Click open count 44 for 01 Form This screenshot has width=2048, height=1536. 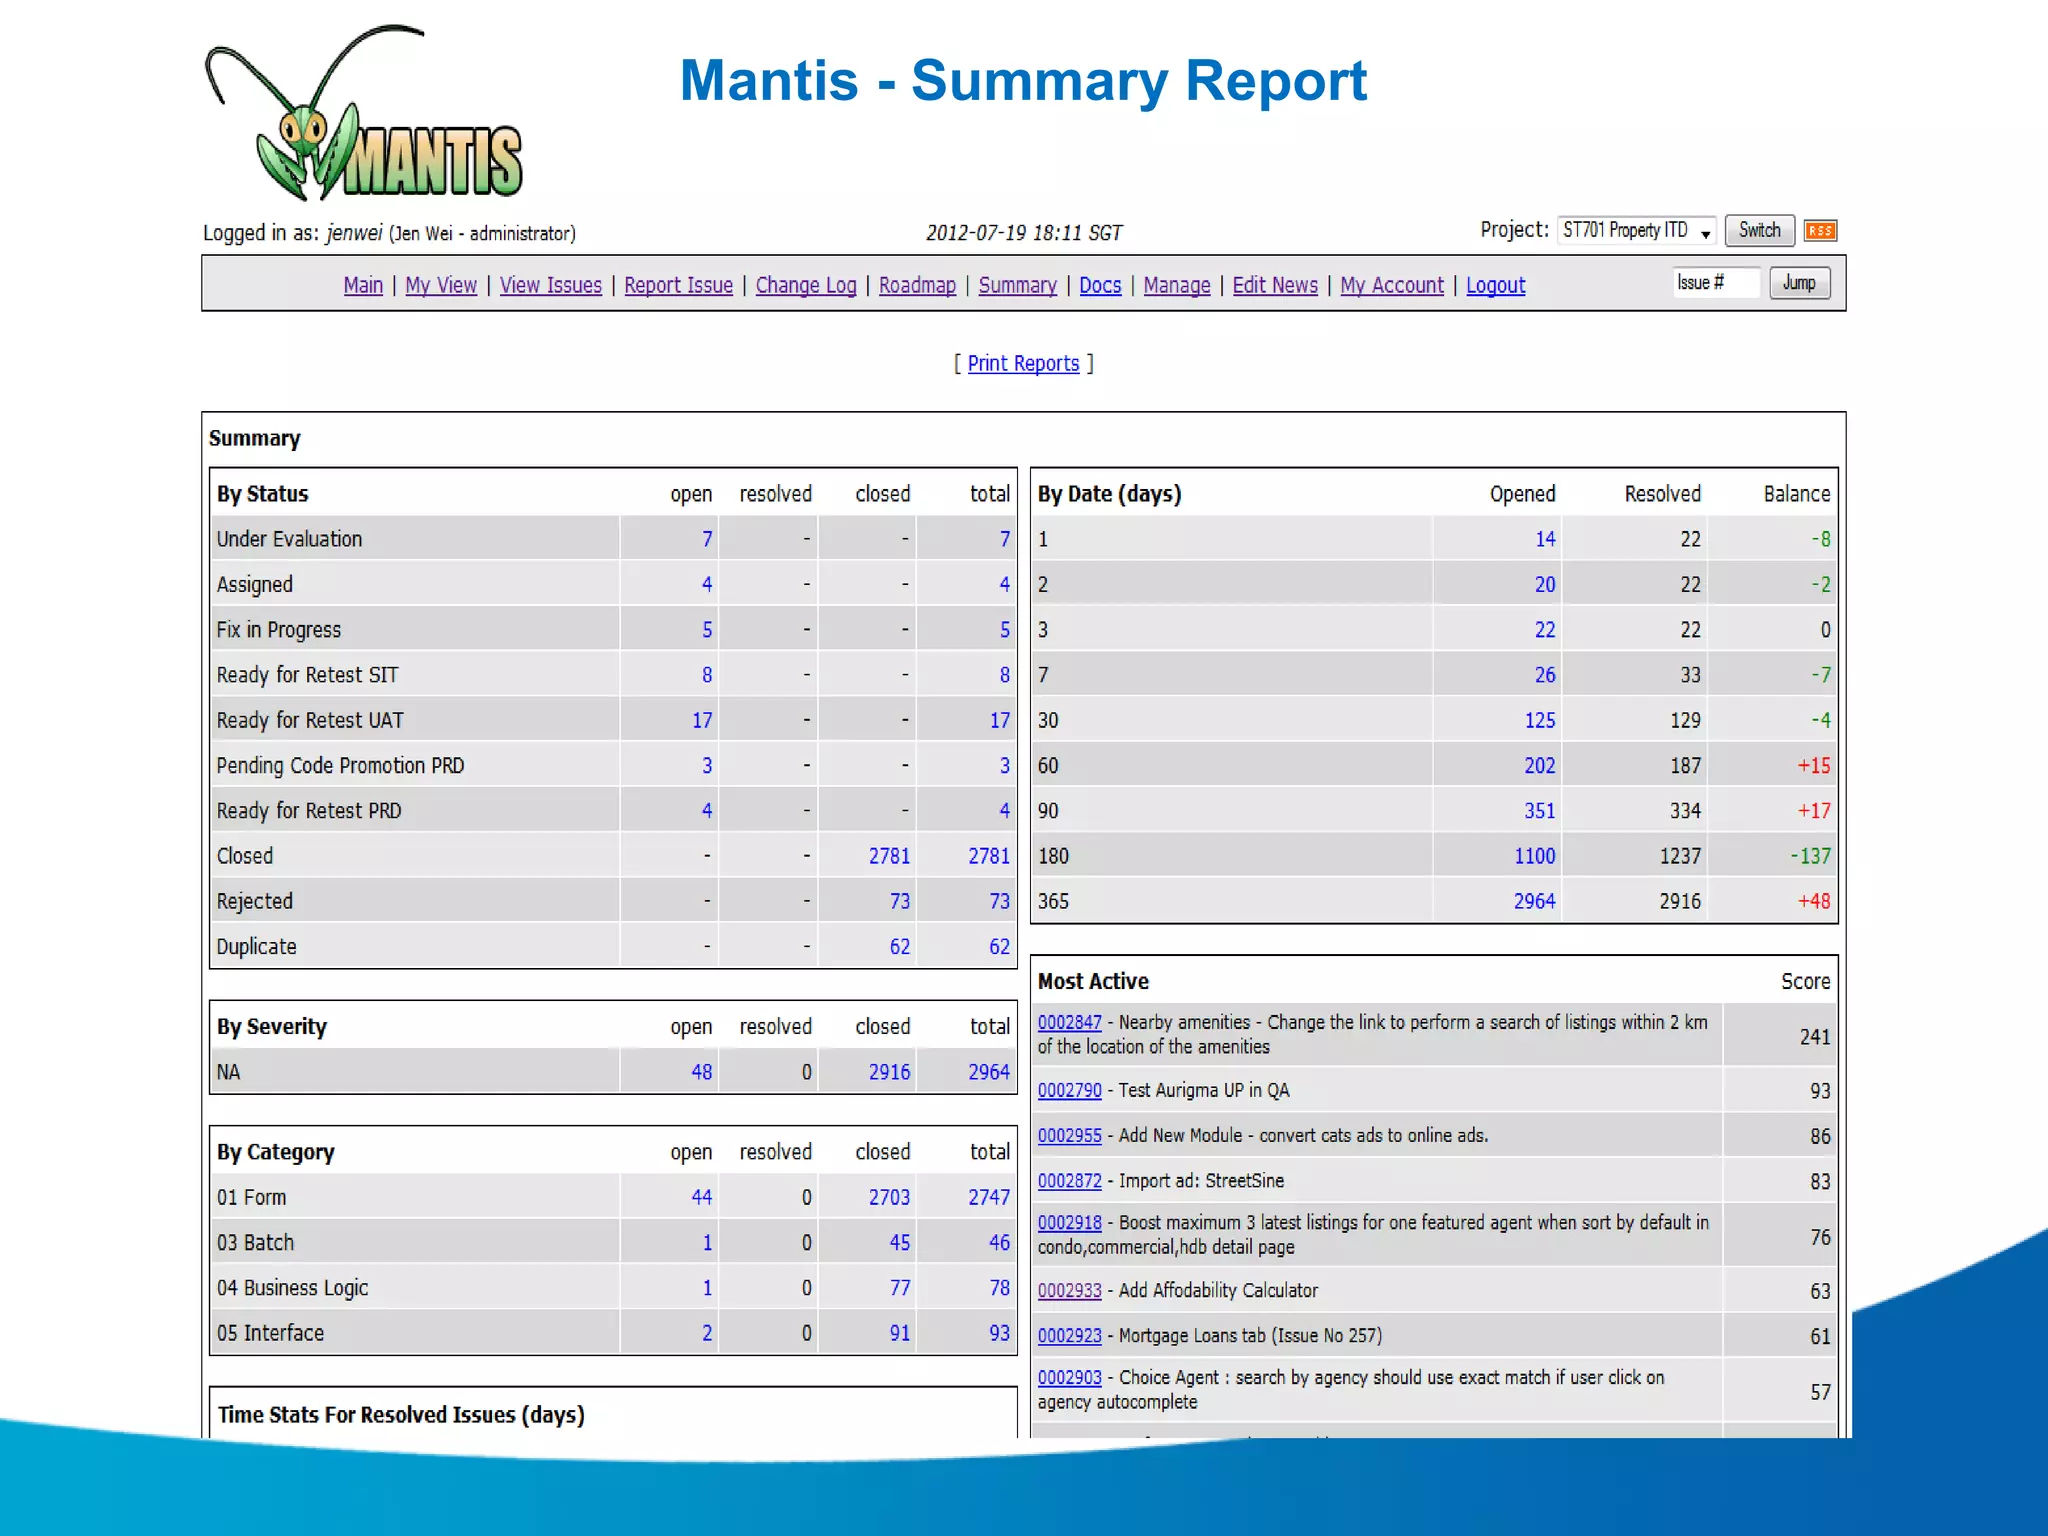702,1197
